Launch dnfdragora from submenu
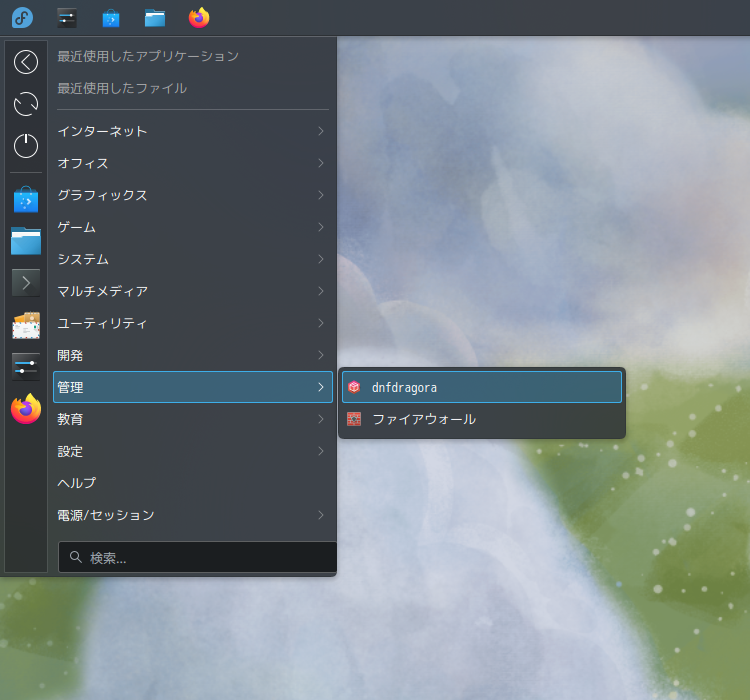The image size is (750, 700). pos(482,387)
